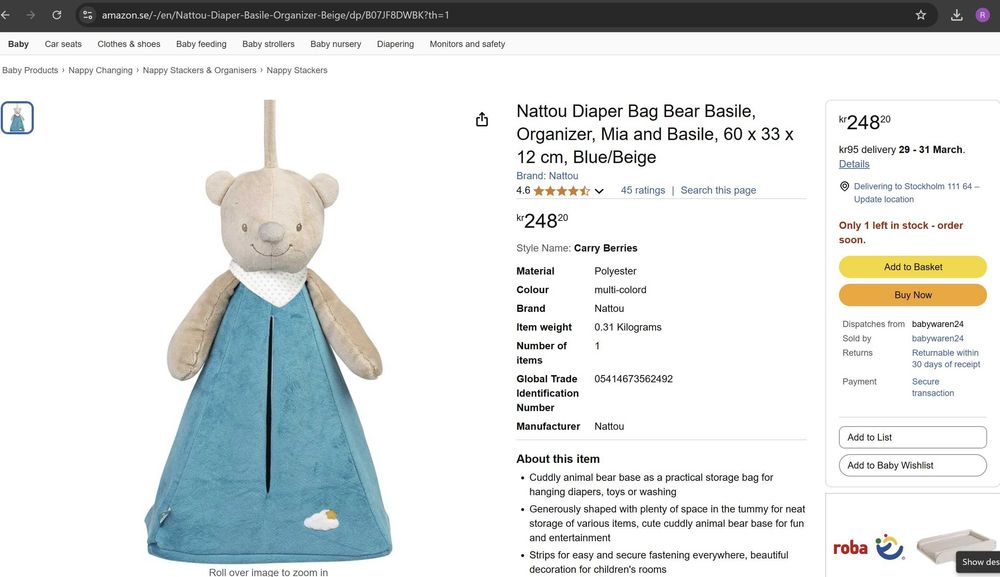This screenshot has height=577, width=1000.
Task: Reload the page with the refresh icon
Action: (56, 15)
